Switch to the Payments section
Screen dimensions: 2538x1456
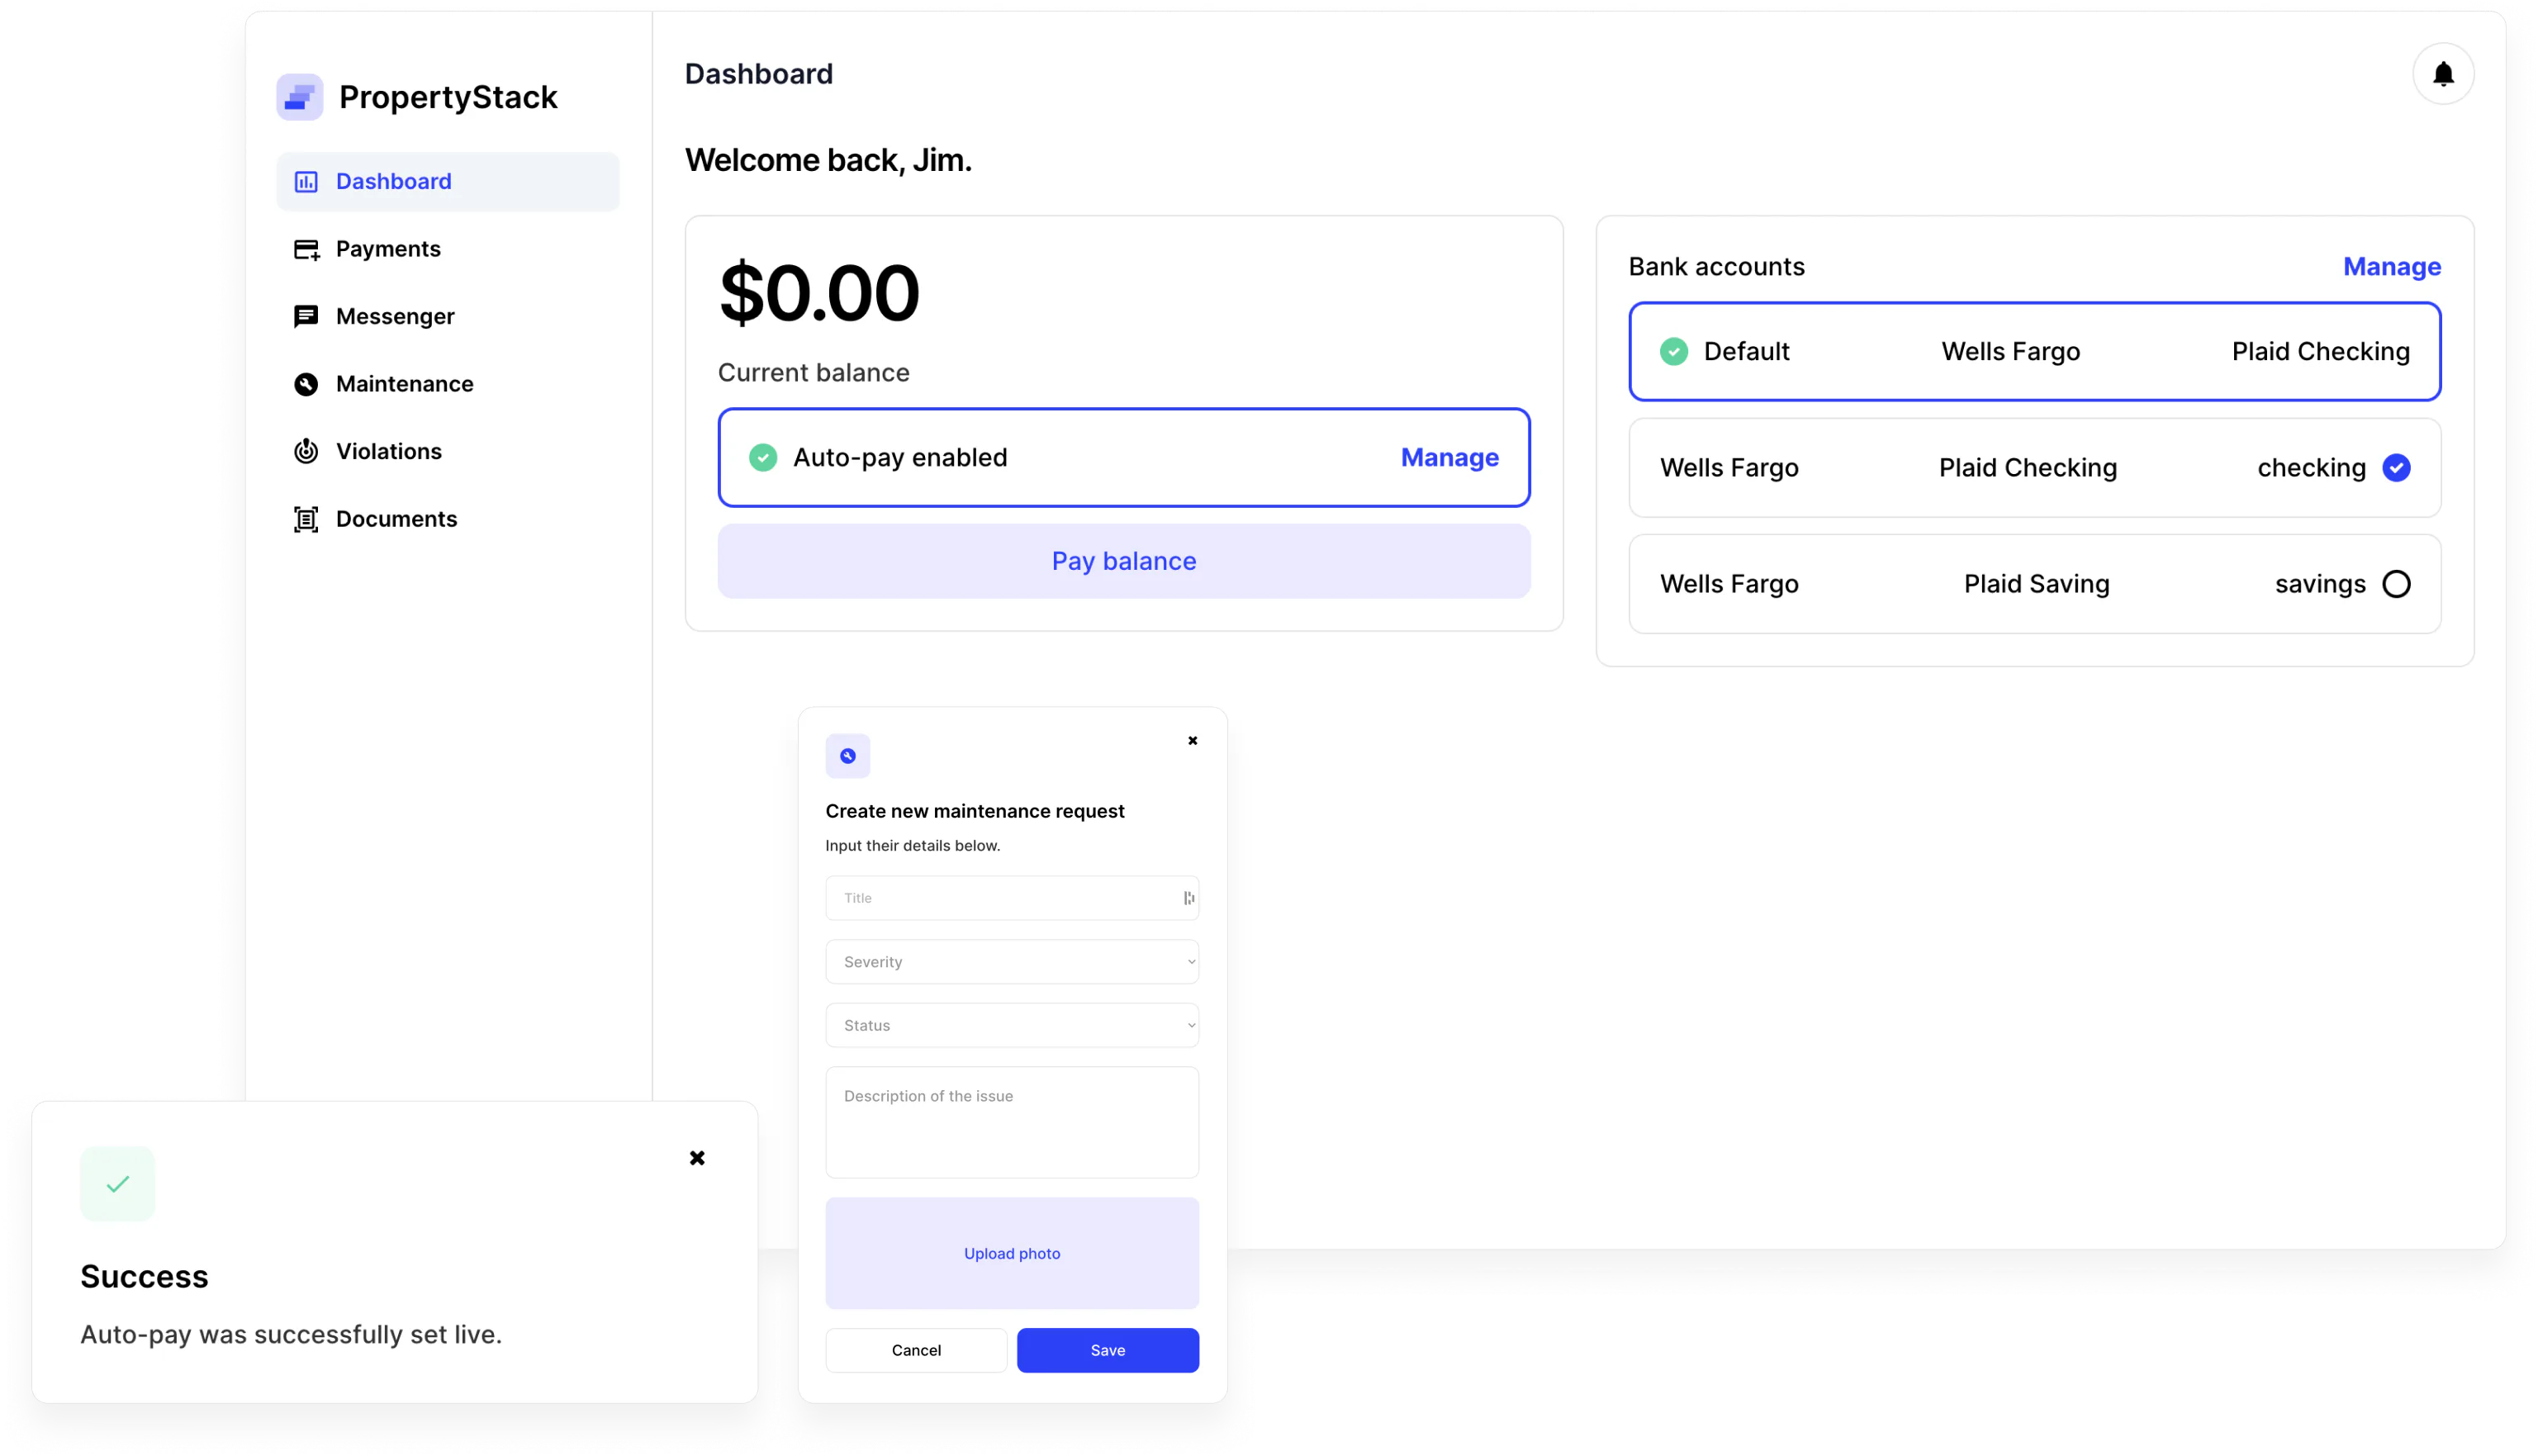coord(389,248)
